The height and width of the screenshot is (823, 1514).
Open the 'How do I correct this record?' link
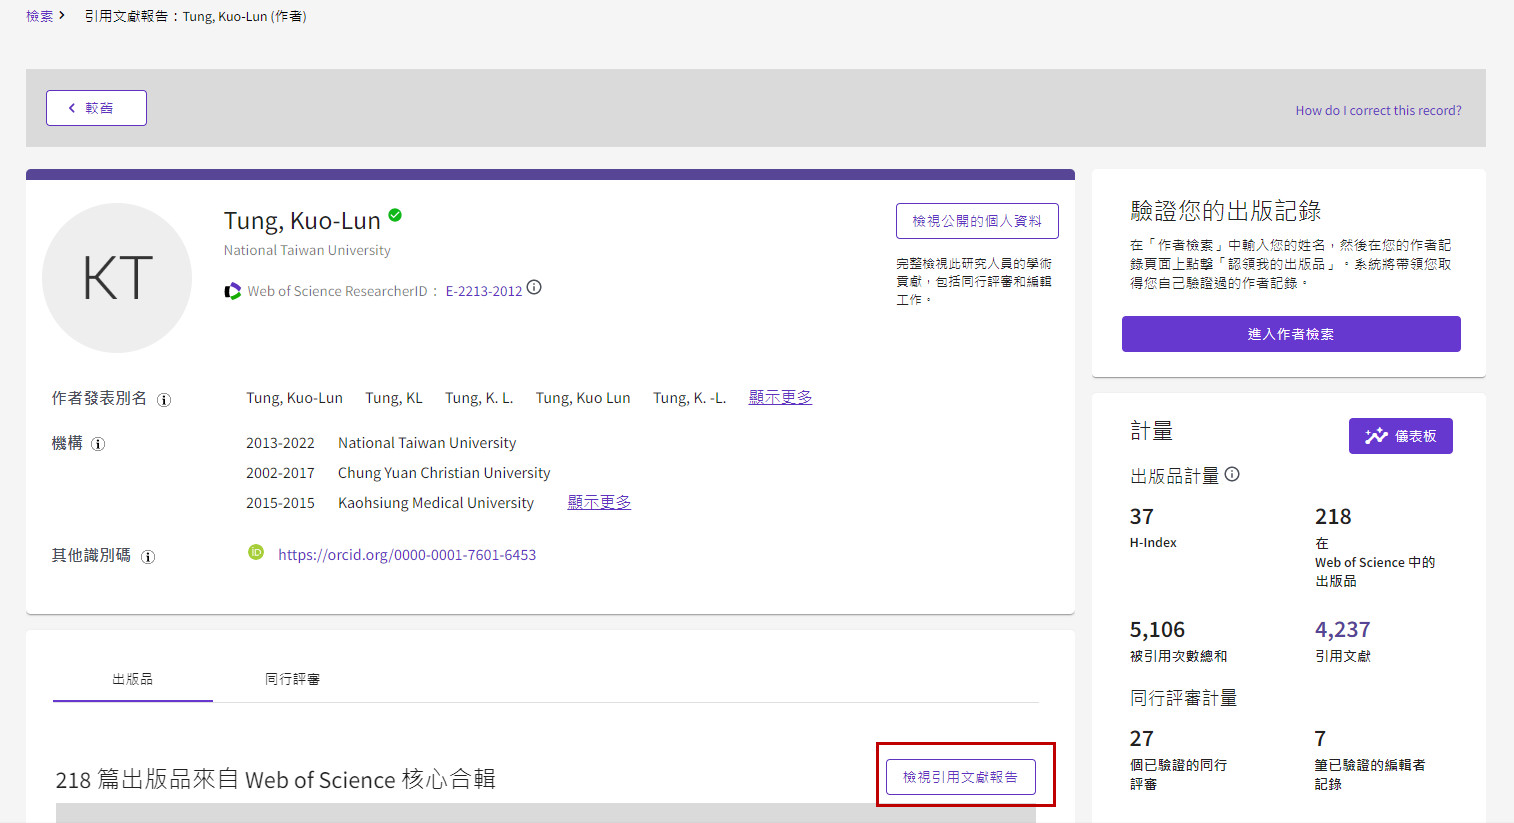[1378, 111]
